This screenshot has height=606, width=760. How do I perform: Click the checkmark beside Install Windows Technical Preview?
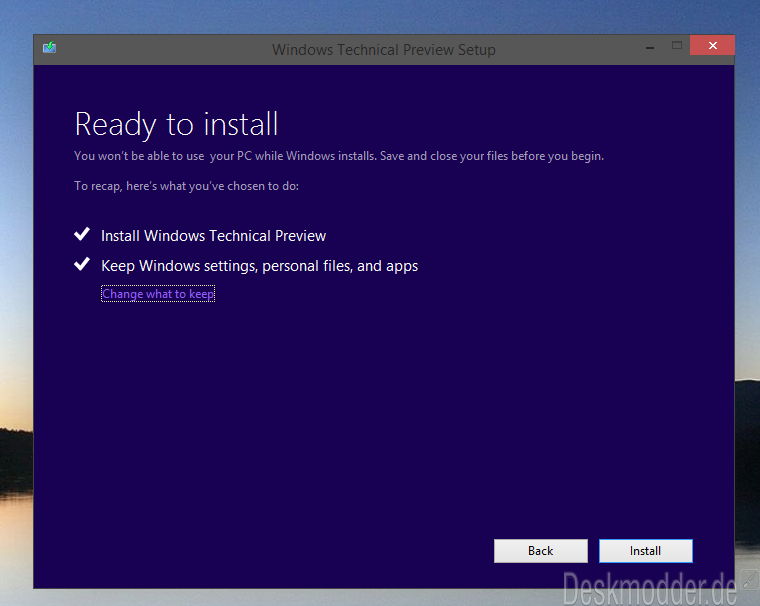pyautogui.click(x=82, y=235)
